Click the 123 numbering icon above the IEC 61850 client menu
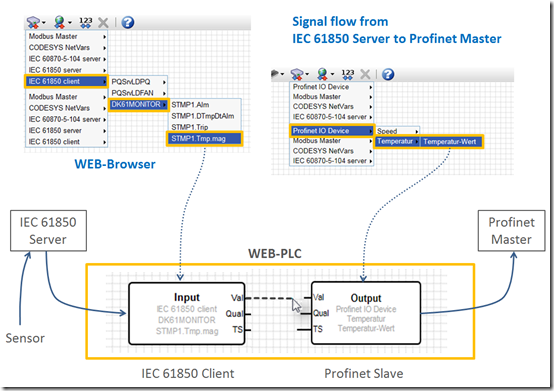This screenshot has height=391, width=554. pos(86,22)
